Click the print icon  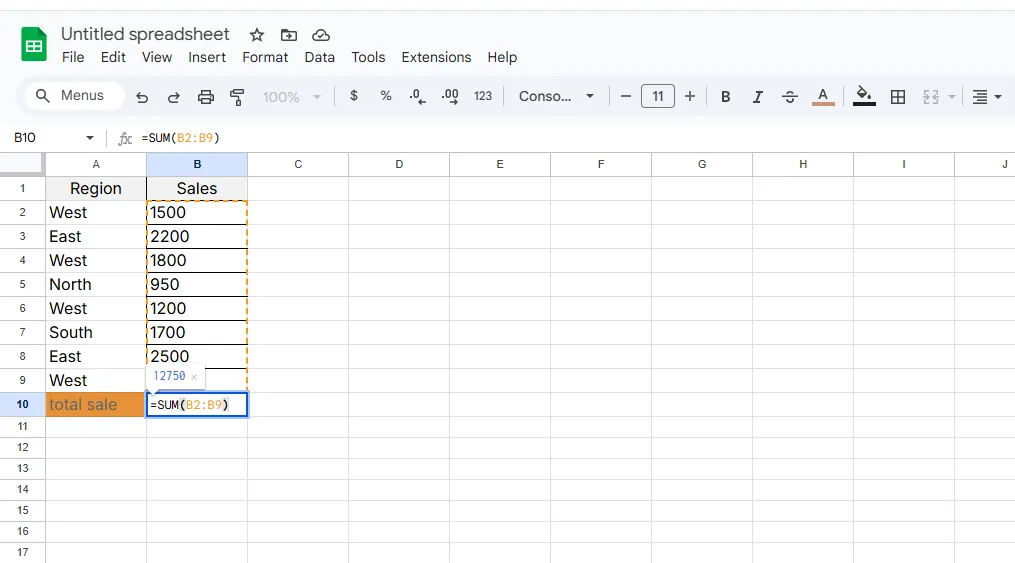(x=206, y=97)
